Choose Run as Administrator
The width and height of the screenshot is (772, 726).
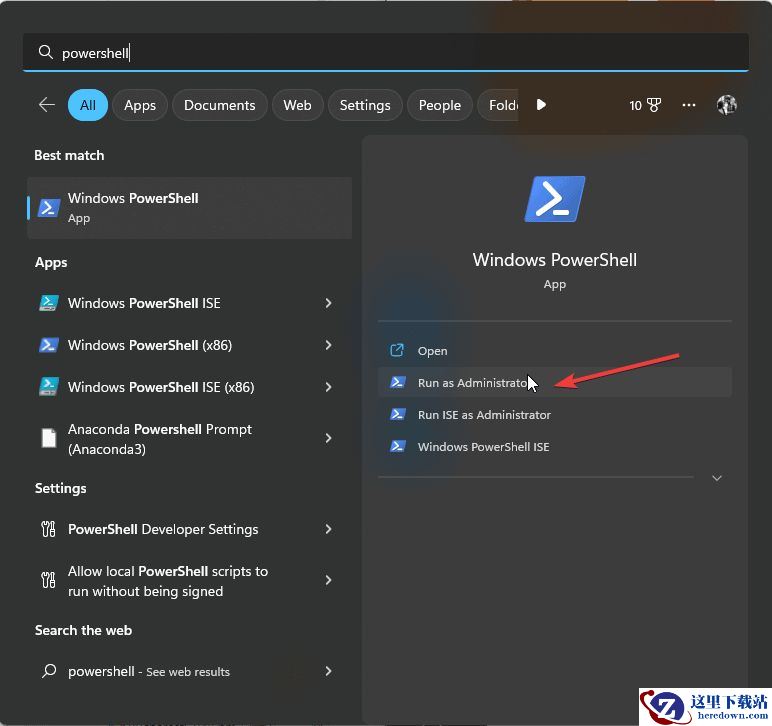(x=472, y=383)
